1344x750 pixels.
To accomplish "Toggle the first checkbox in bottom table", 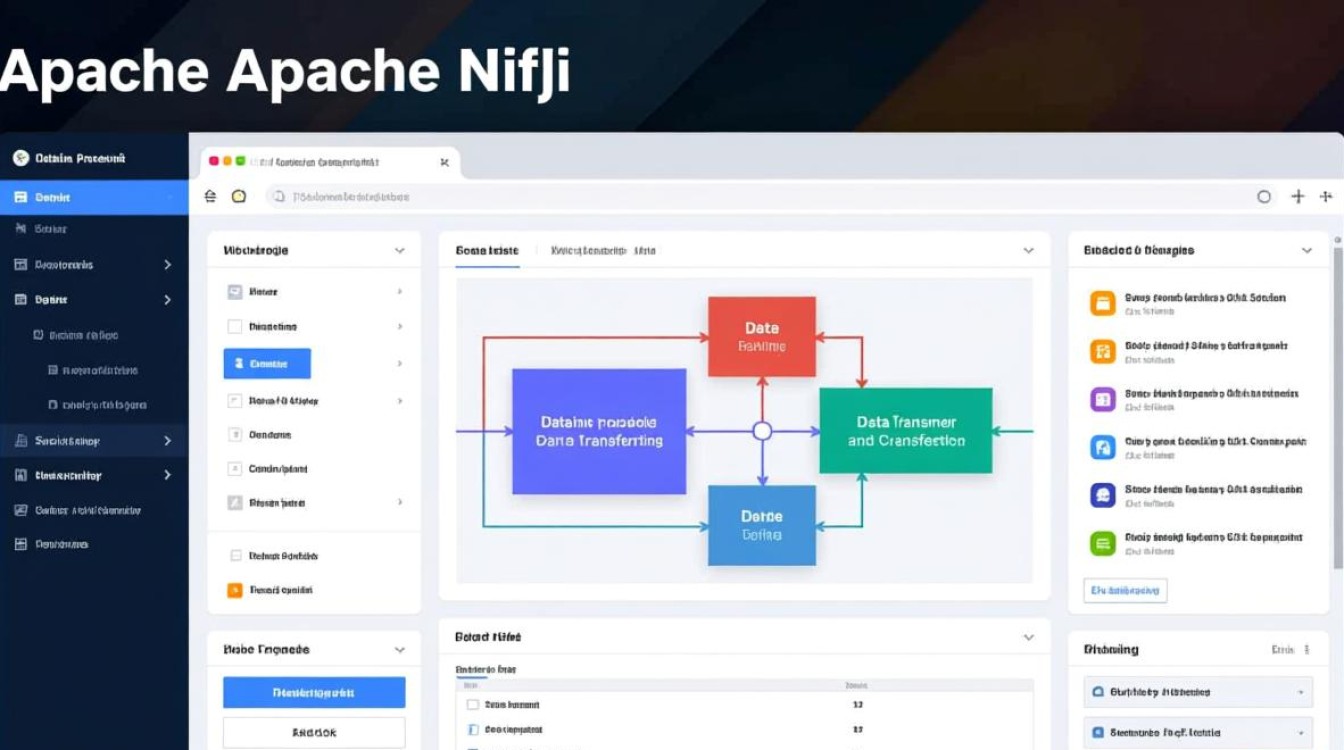I will click(x=473, y=705).
